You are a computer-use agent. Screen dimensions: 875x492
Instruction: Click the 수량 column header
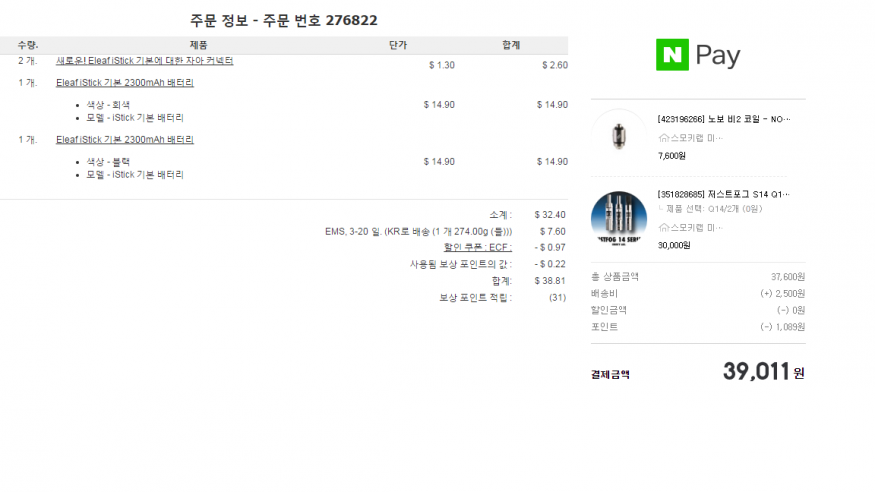tap(28, 45)
